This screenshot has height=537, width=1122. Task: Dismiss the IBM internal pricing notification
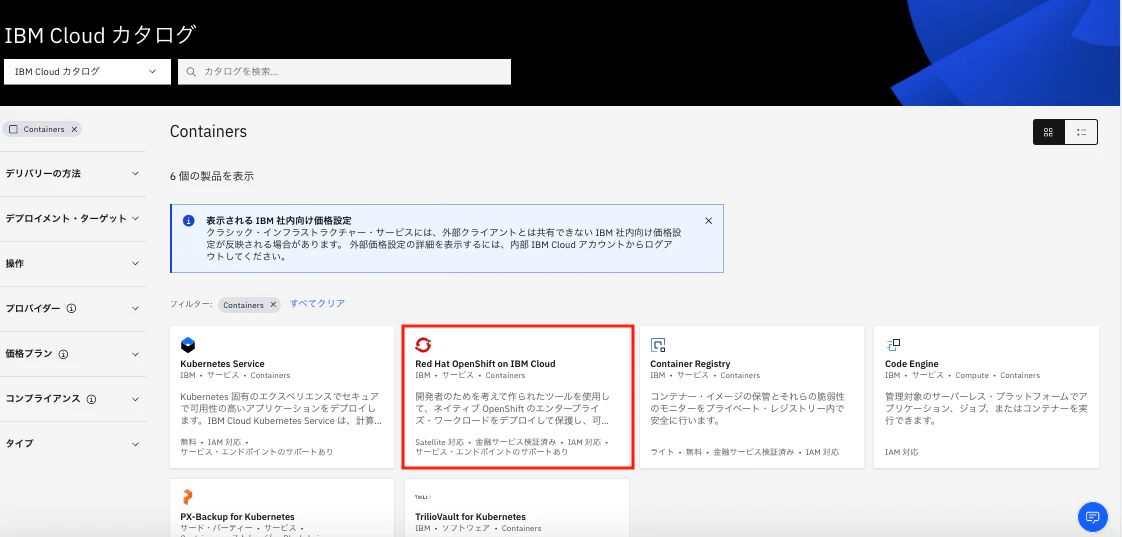[708, 221]
